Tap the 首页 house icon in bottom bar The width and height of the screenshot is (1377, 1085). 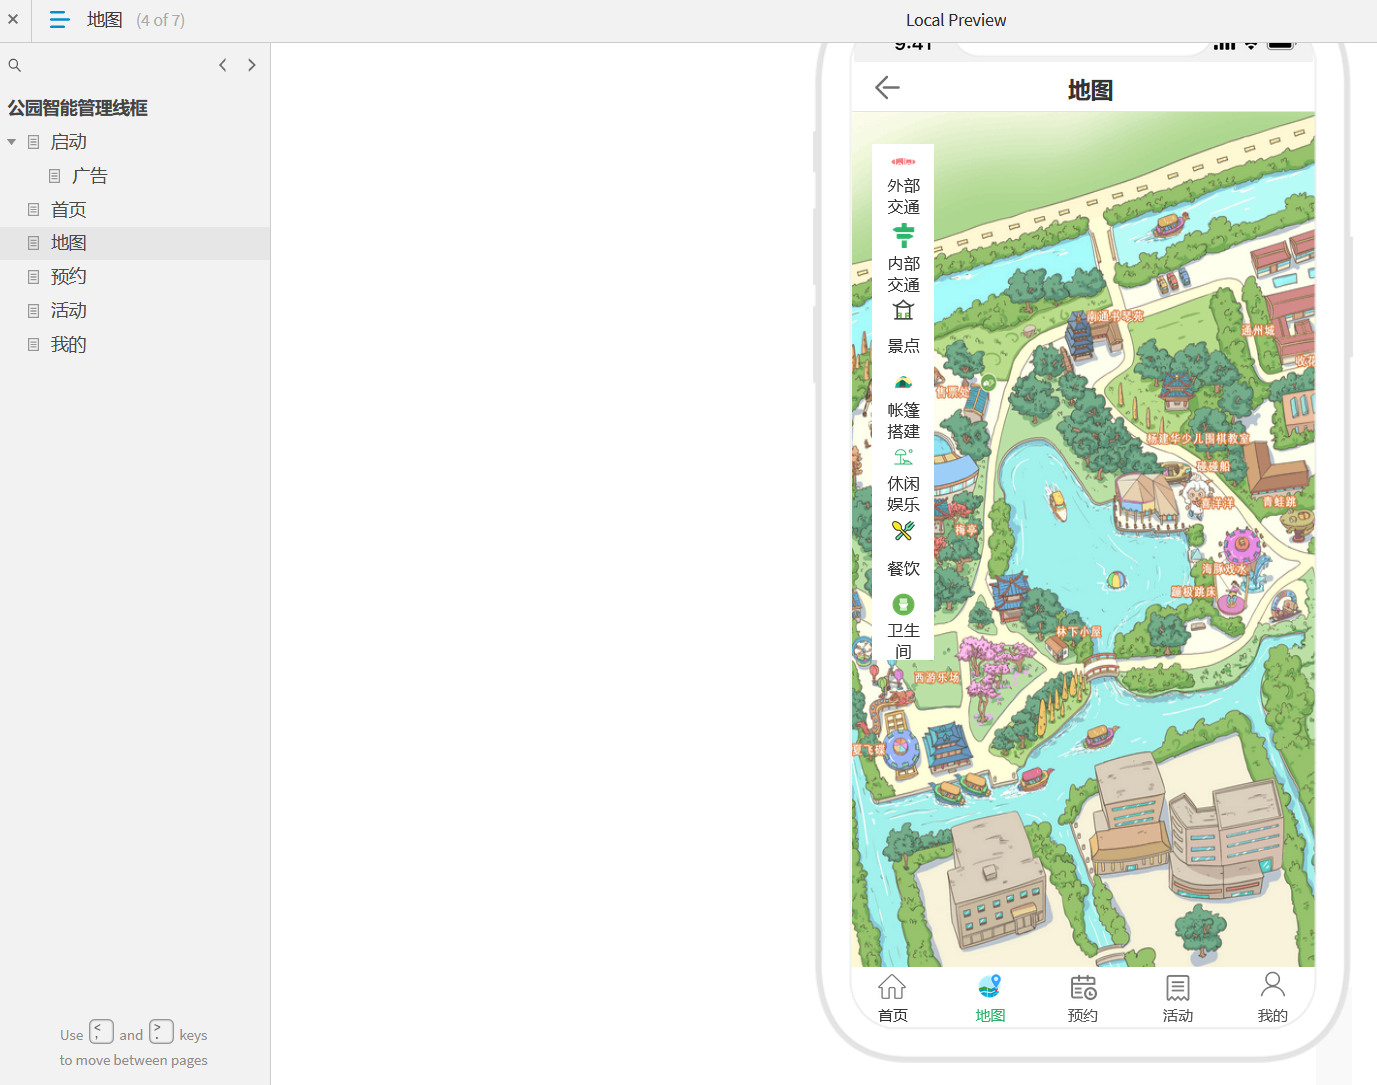tap(892, 987)
